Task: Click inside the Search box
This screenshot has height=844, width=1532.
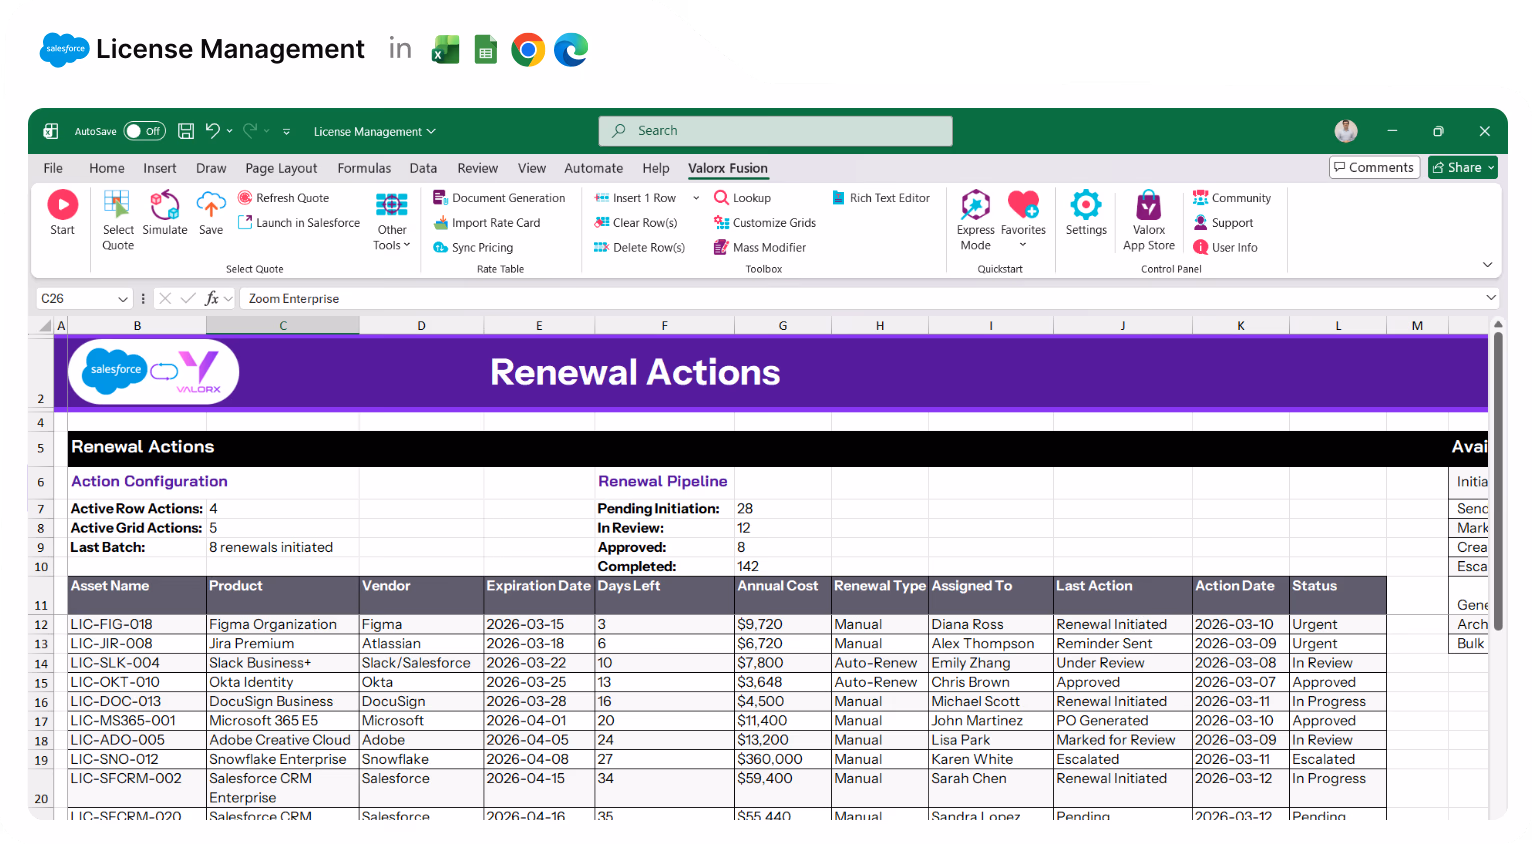Action: click(775, 130)
